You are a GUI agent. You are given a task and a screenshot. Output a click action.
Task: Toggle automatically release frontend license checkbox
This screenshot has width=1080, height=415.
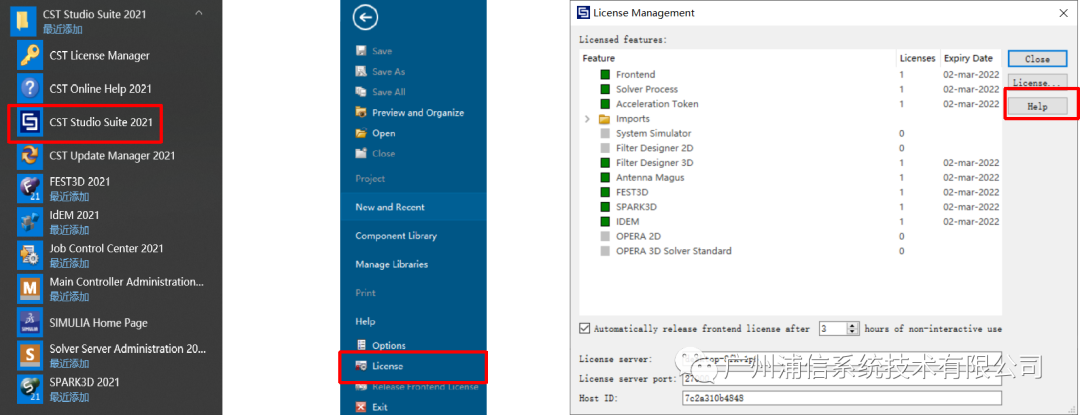(585, 328)
